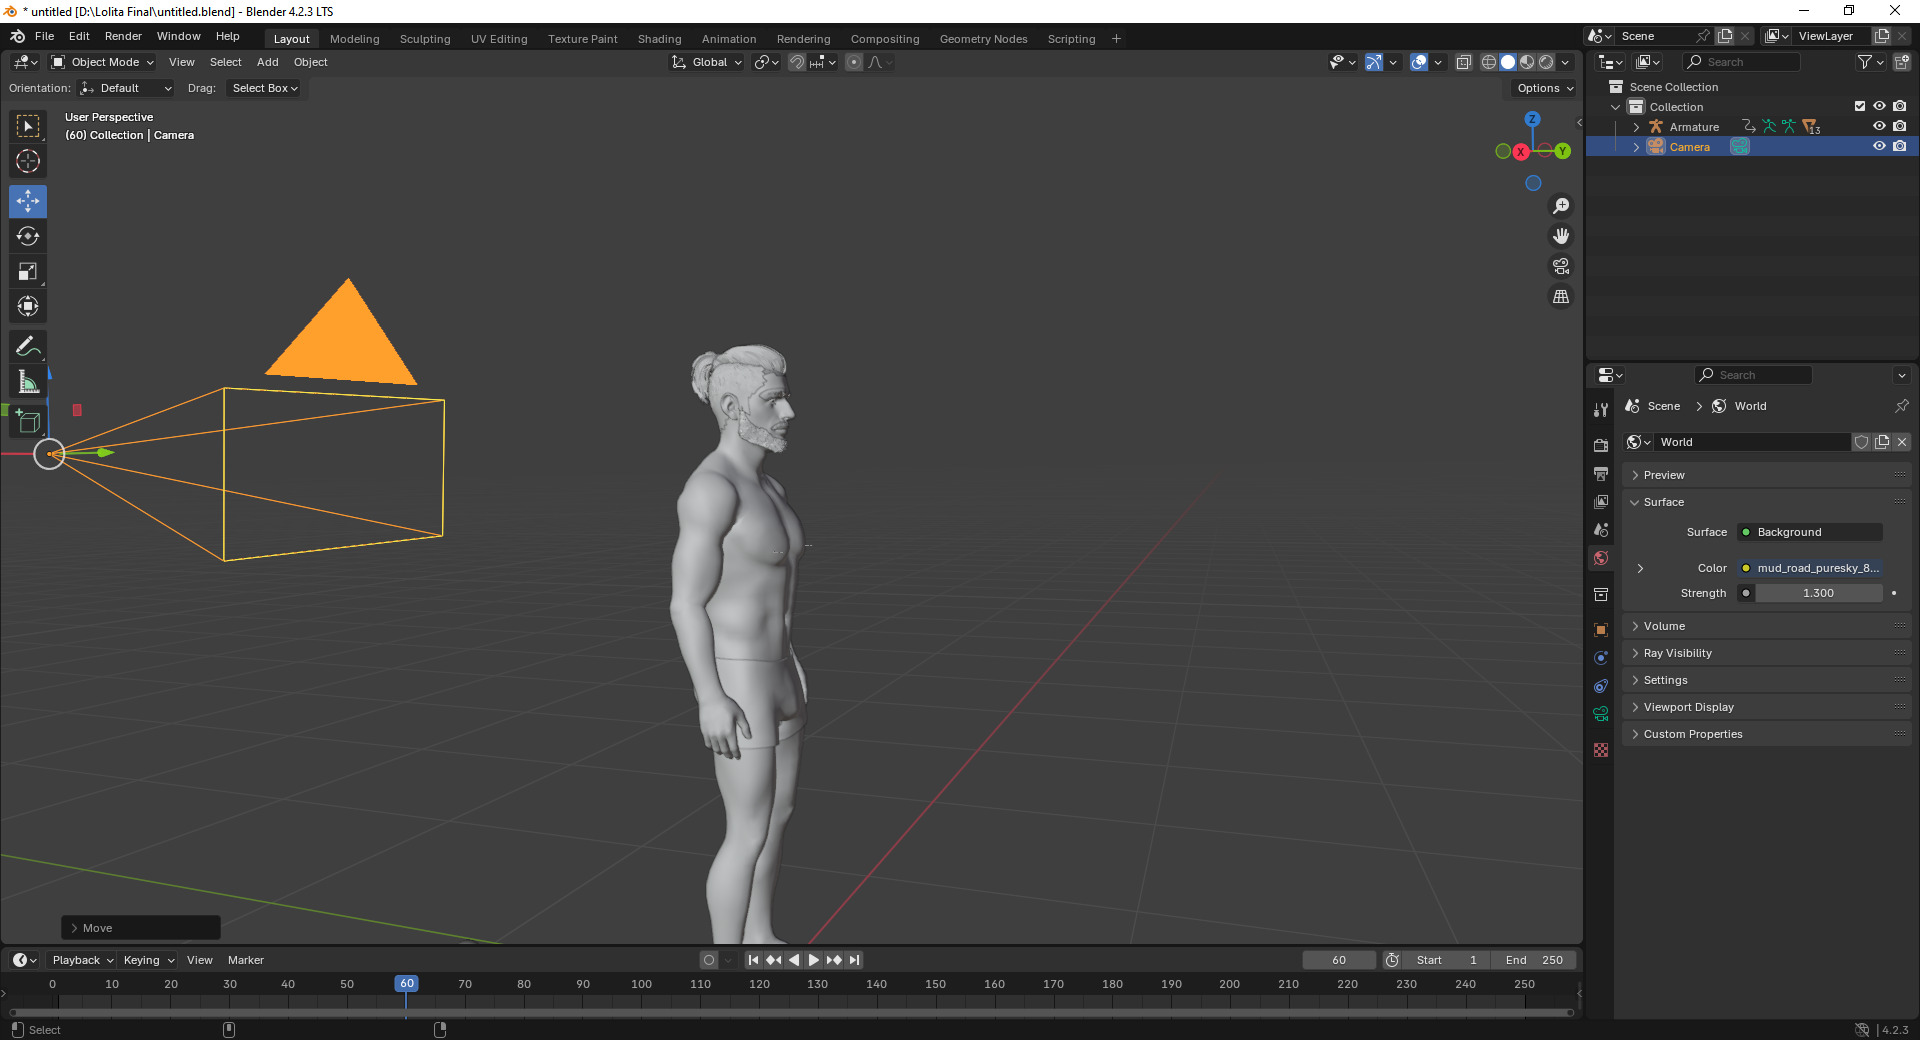Screen dimensions: 1920x1040
Task: Uncheck the Collection exclude checkbox
Action: 1860,106
